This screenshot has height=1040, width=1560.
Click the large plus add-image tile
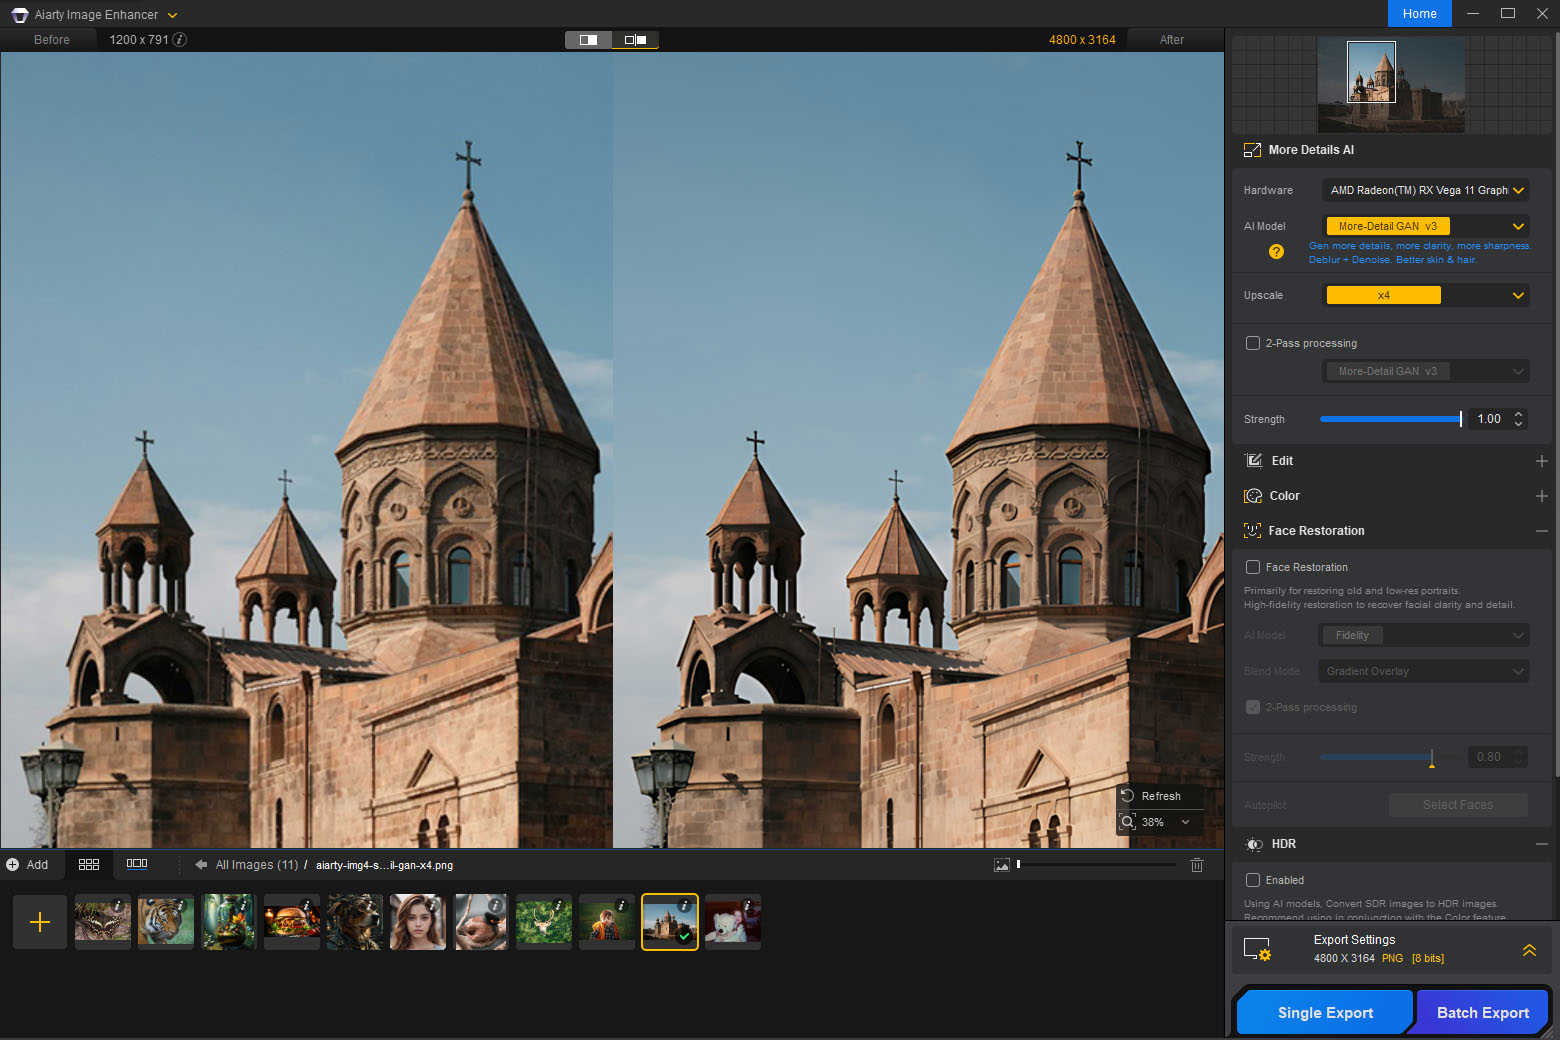[40, 921]
